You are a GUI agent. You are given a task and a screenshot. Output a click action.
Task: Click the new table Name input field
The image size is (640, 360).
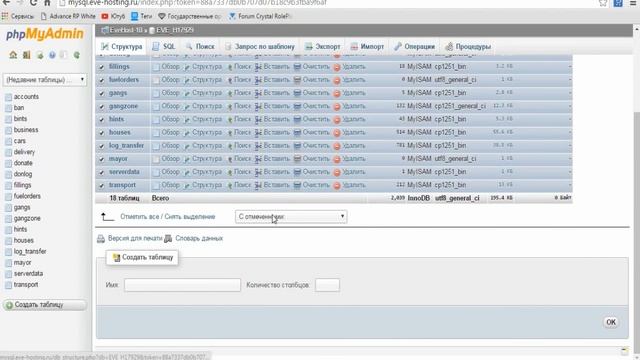click(x=182, y=285)
